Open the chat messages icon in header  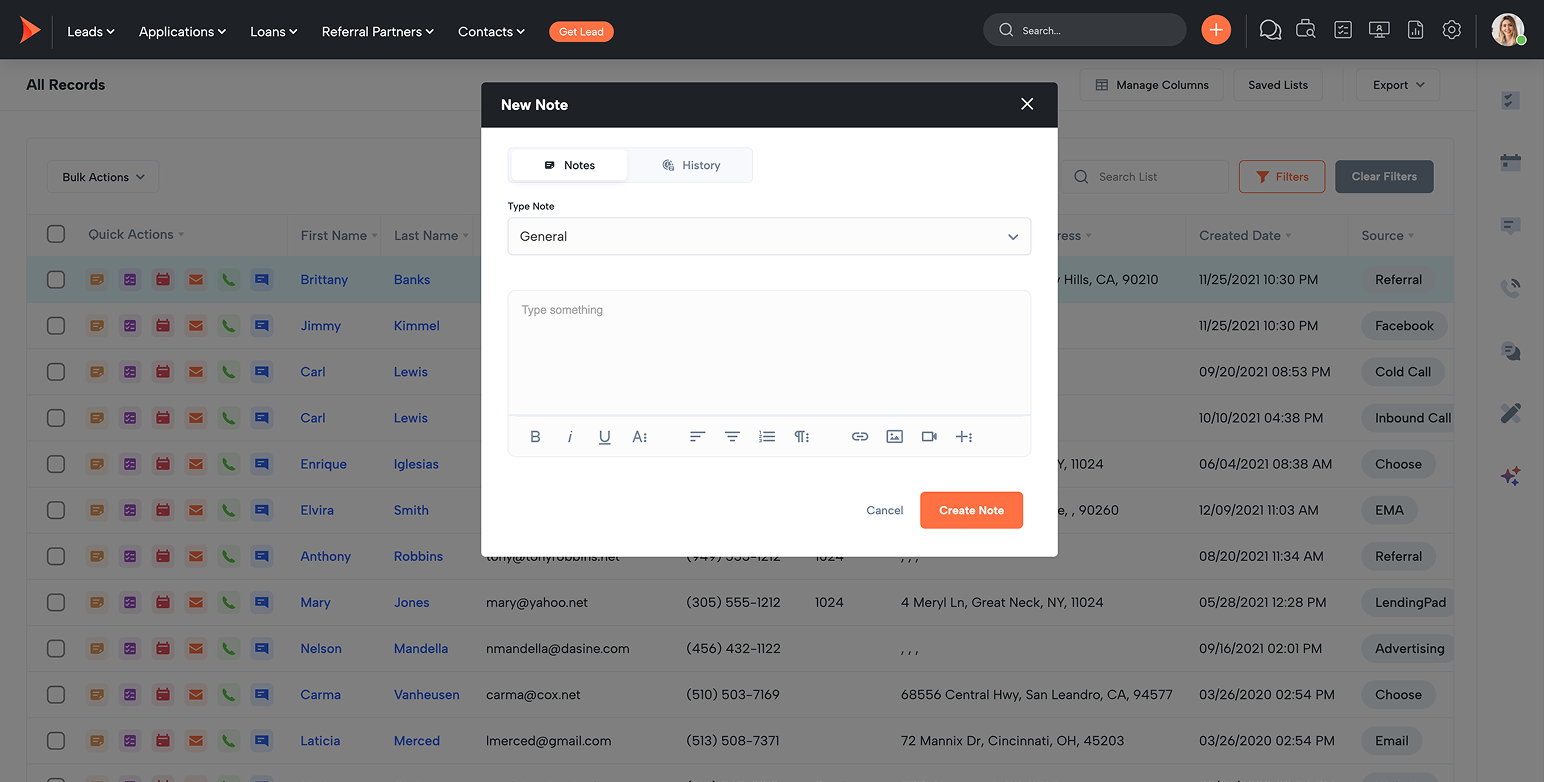click(1270, 30)
